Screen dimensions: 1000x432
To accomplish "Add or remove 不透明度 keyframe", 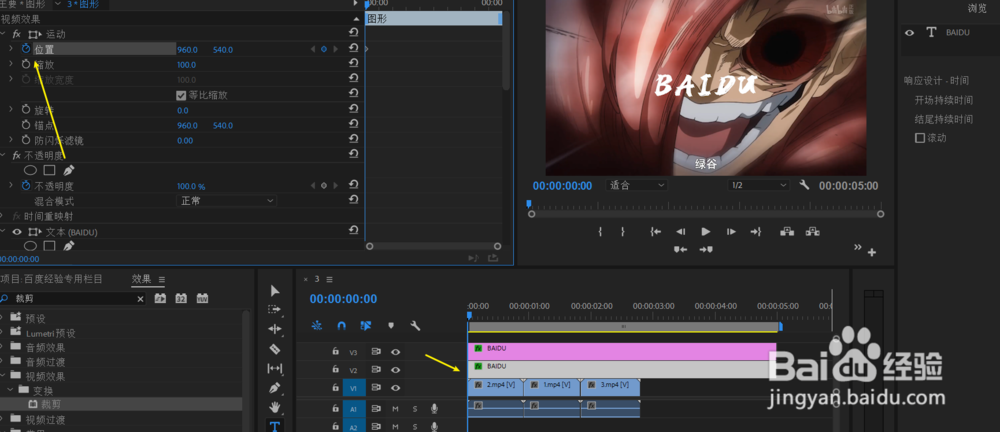I will tap(323, 186).
